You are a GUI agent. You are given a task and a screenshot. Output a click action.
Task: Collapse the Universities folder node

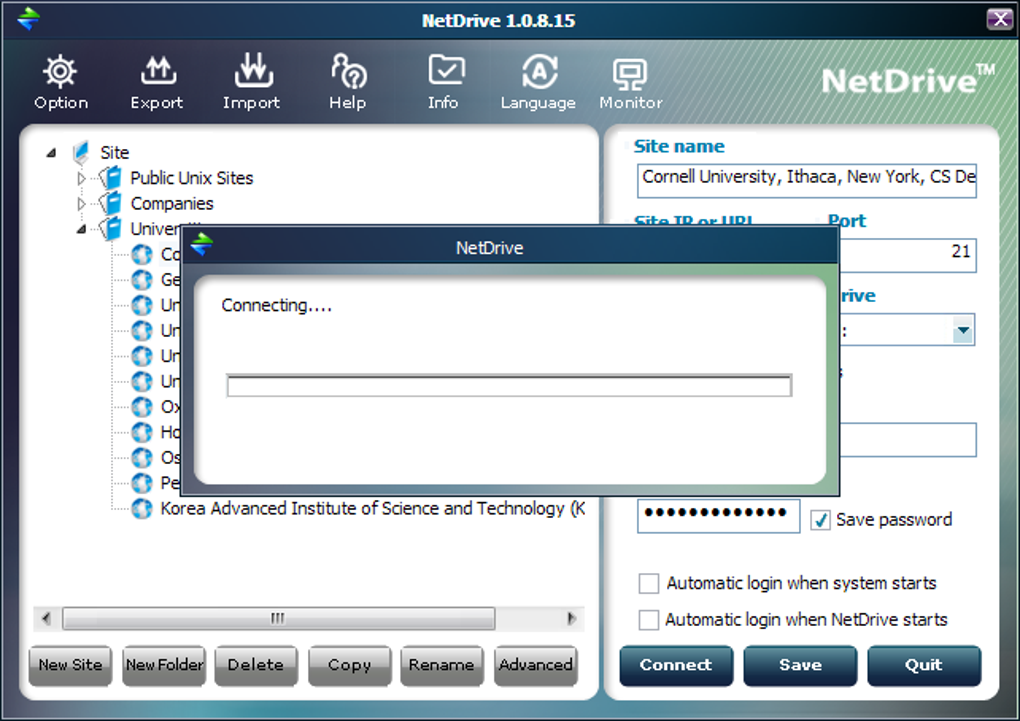pyautogui.click(x=81, y=229)
